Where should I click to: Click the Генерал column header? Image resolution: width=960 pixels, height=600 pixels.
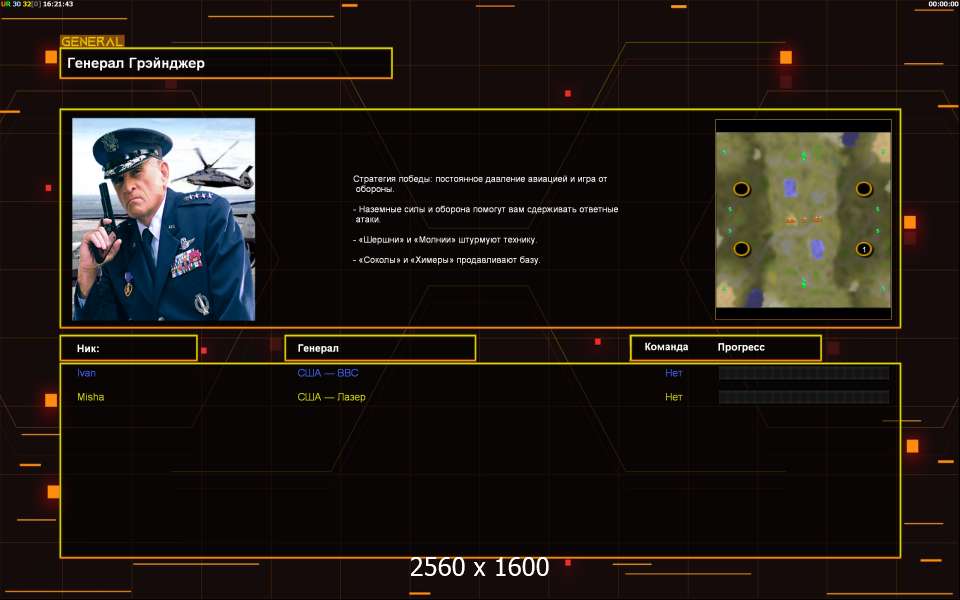[380, 348]
